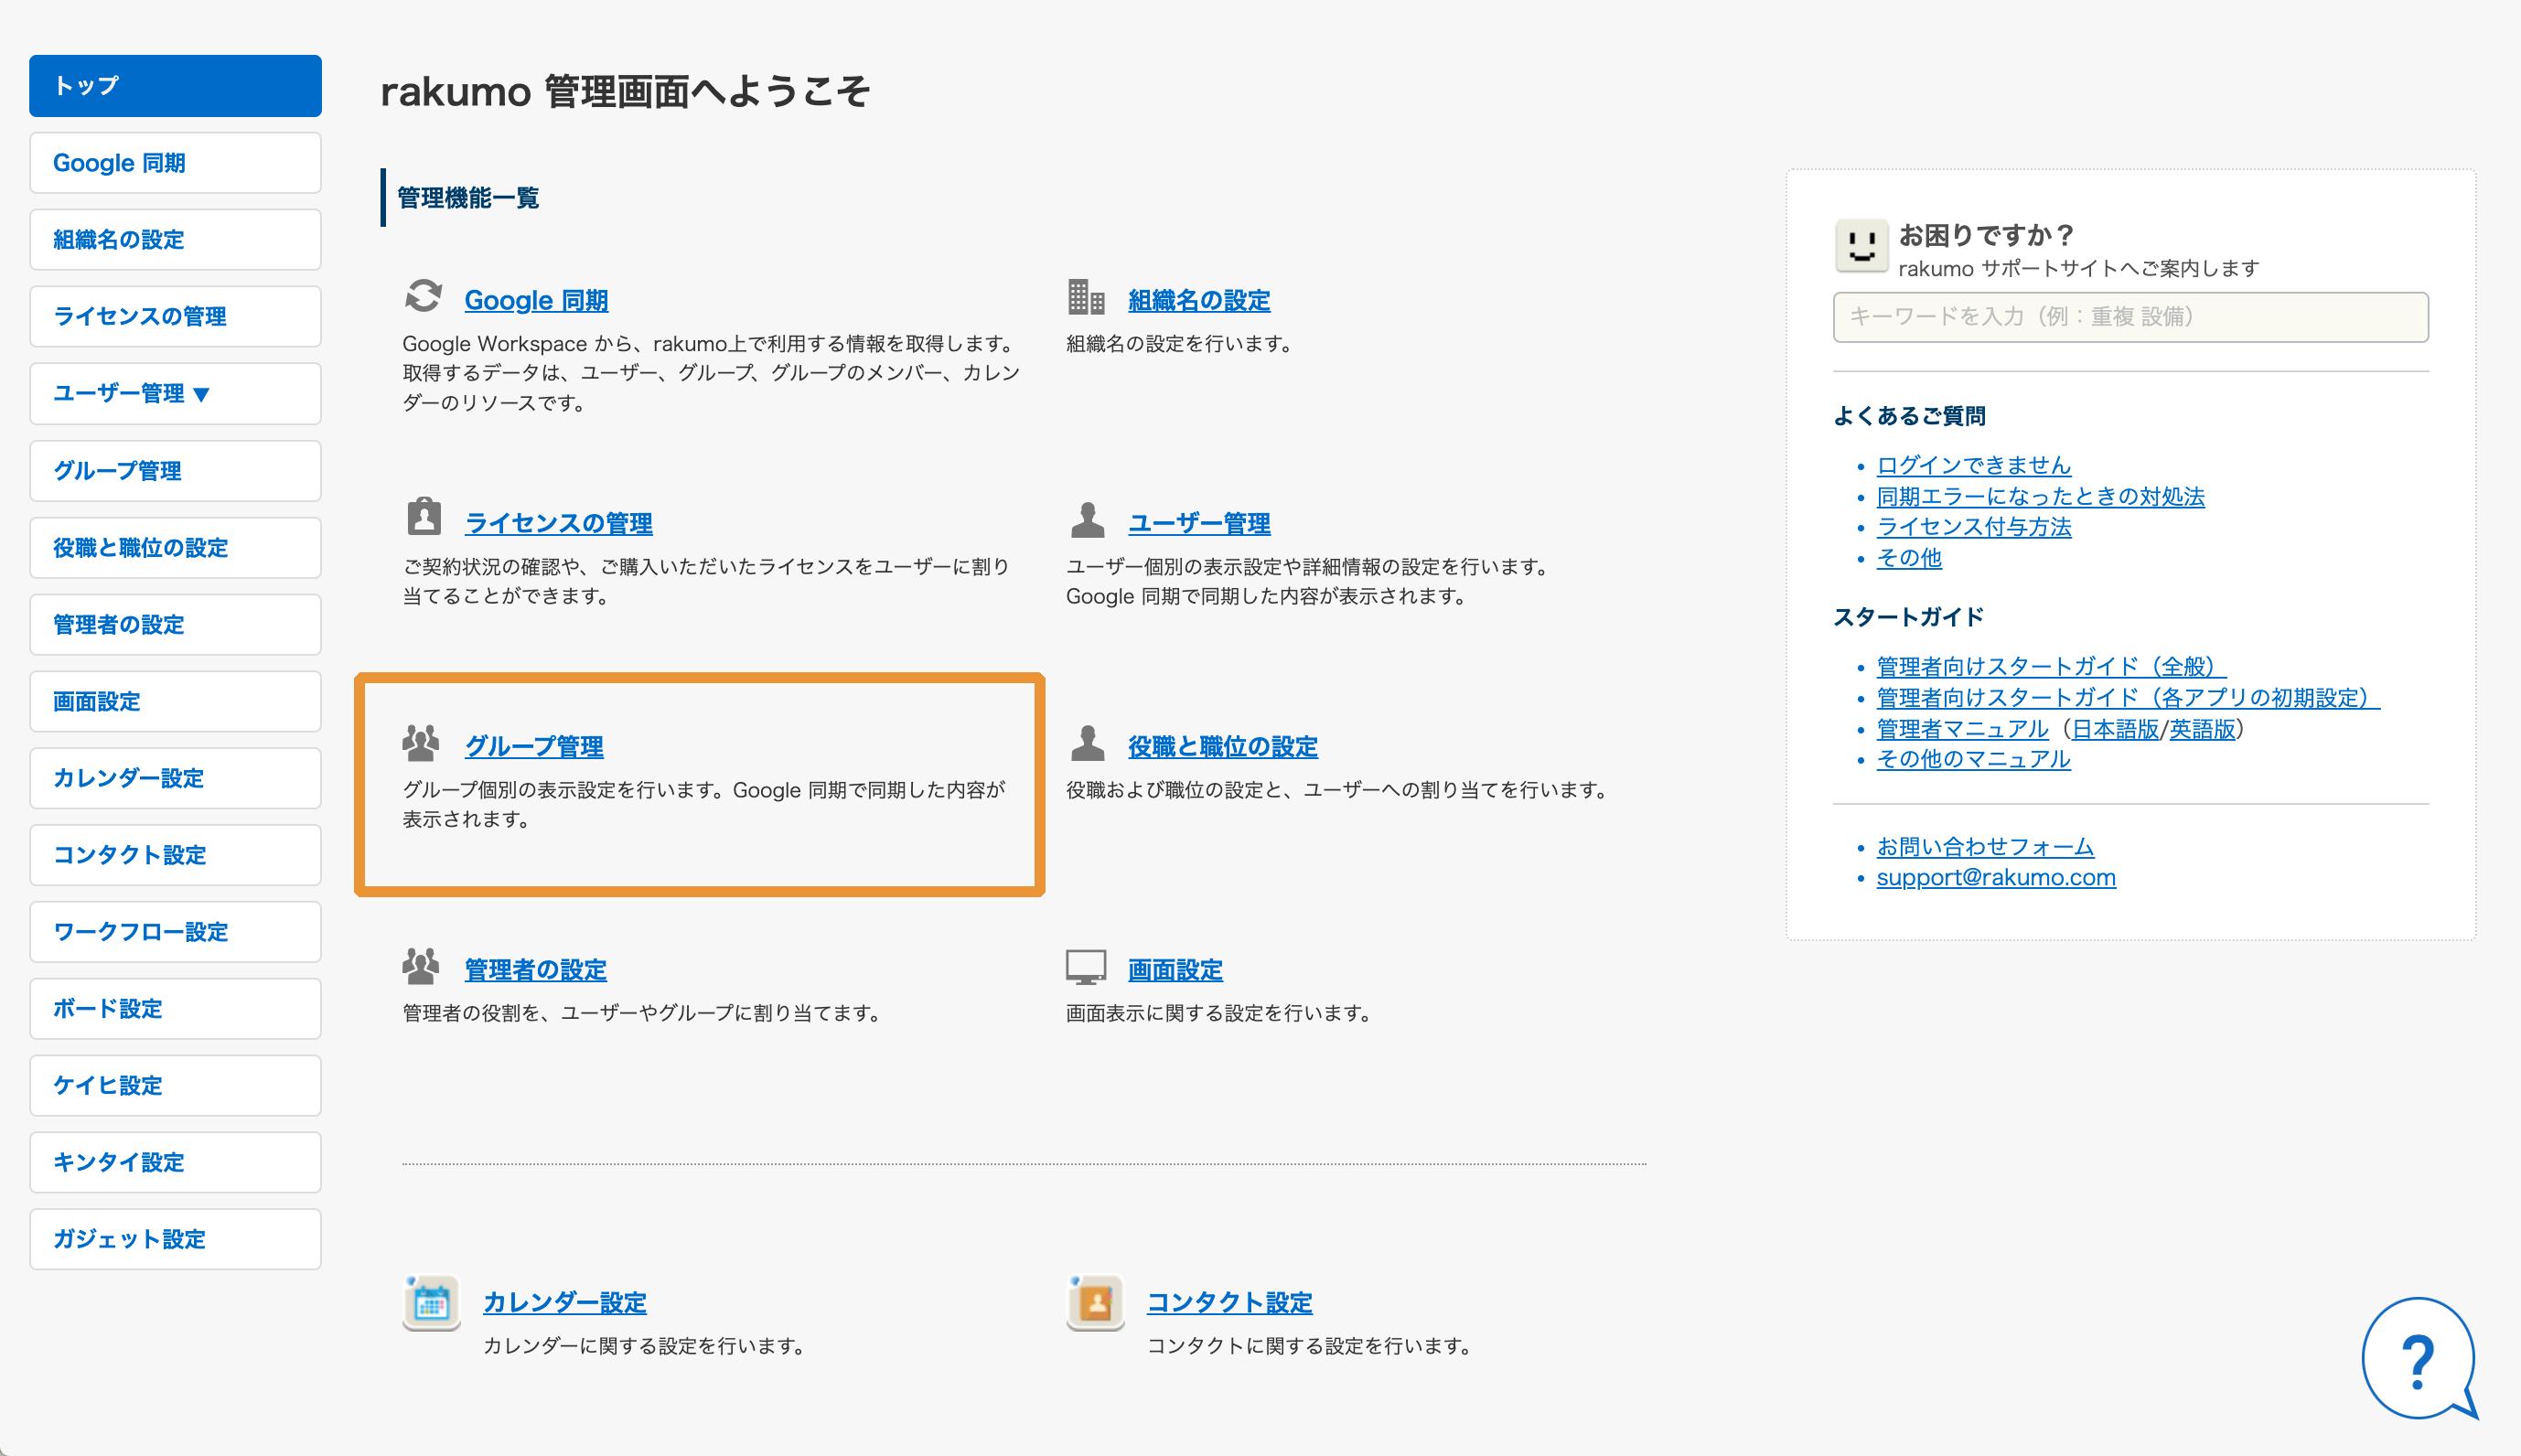Click the contact book app icon
Screen dimensions: 2521x1456
coord(1095,1302)
